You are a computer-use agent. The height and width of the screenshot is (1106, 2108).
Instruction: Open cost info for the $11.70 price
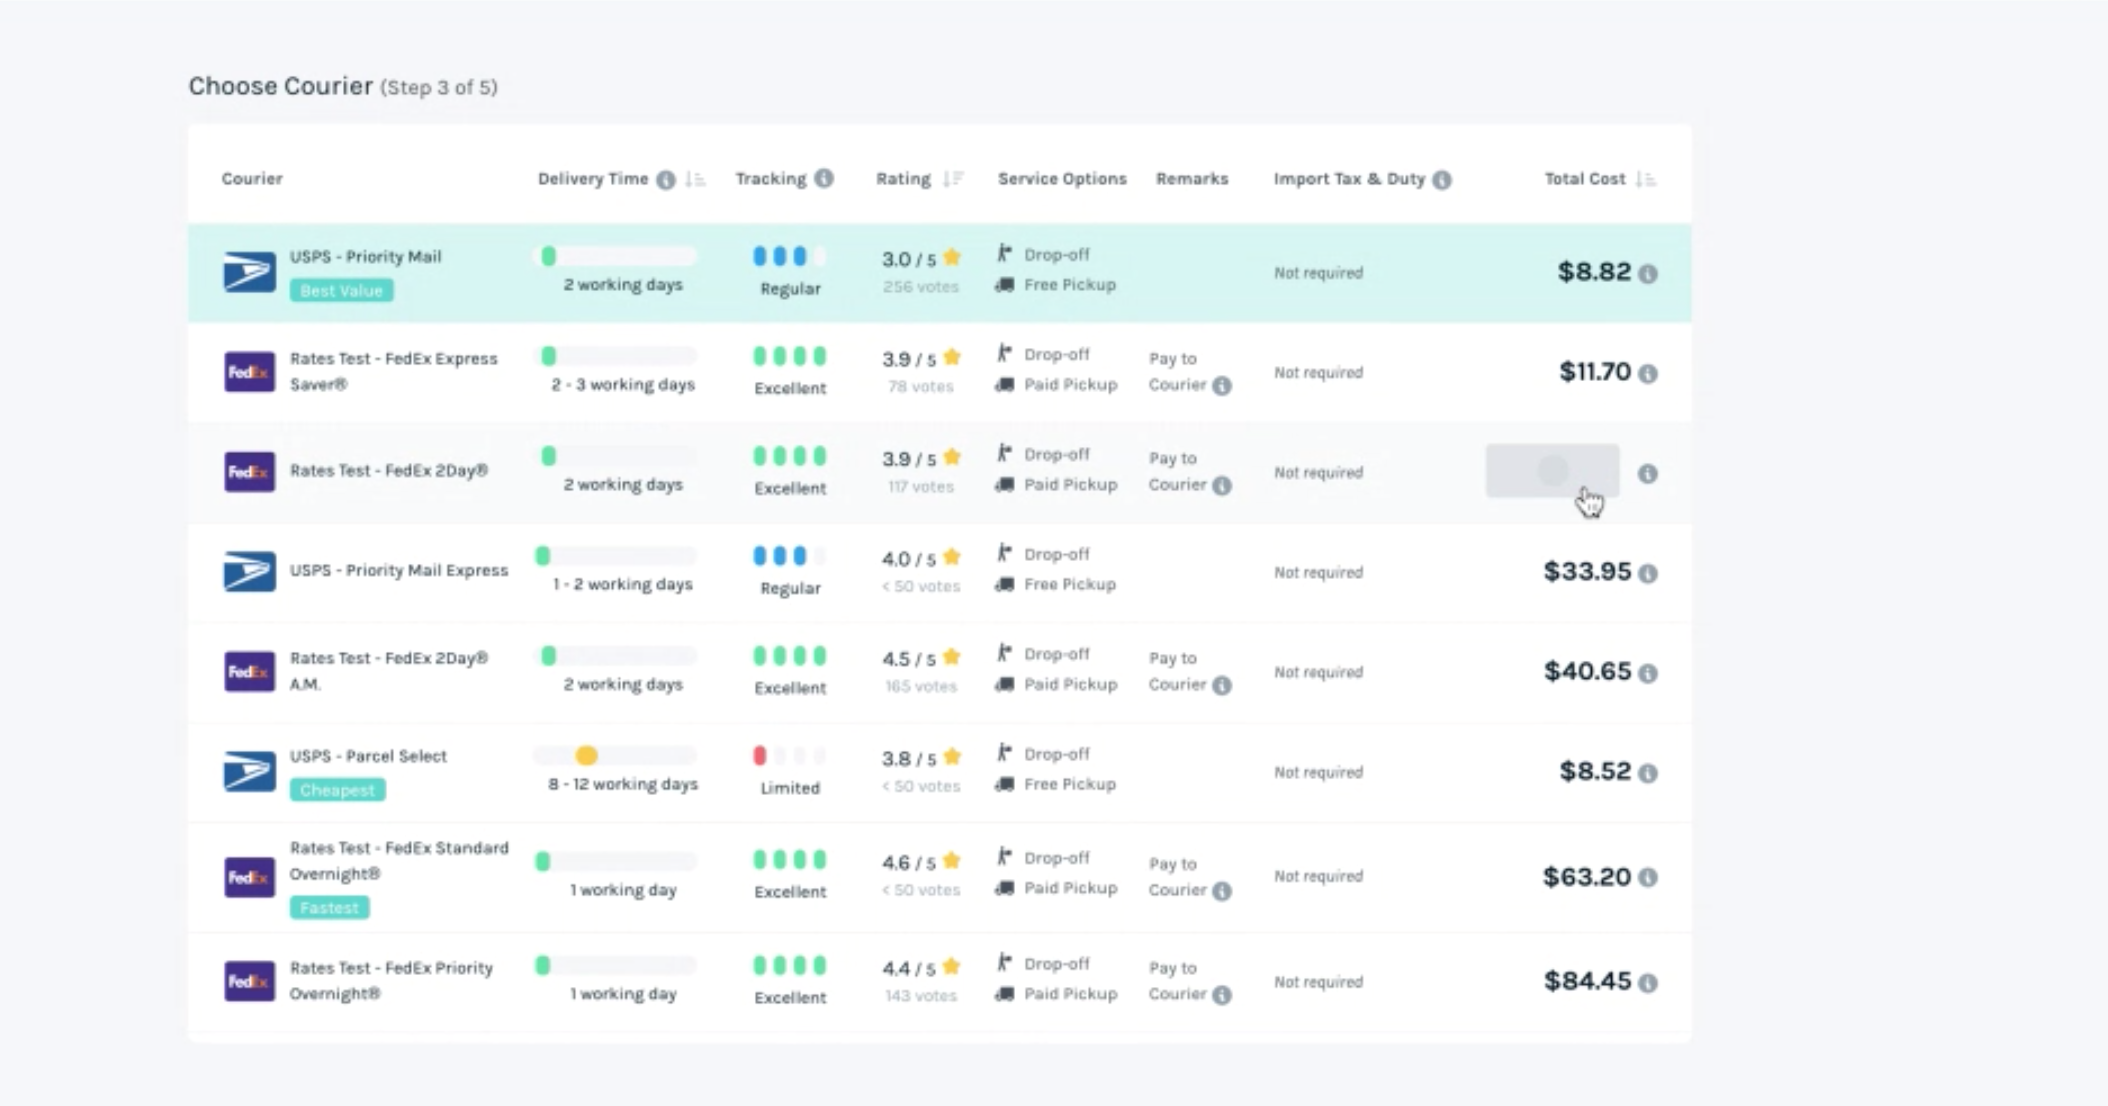pyautogui.click(x=1648, y=374)
